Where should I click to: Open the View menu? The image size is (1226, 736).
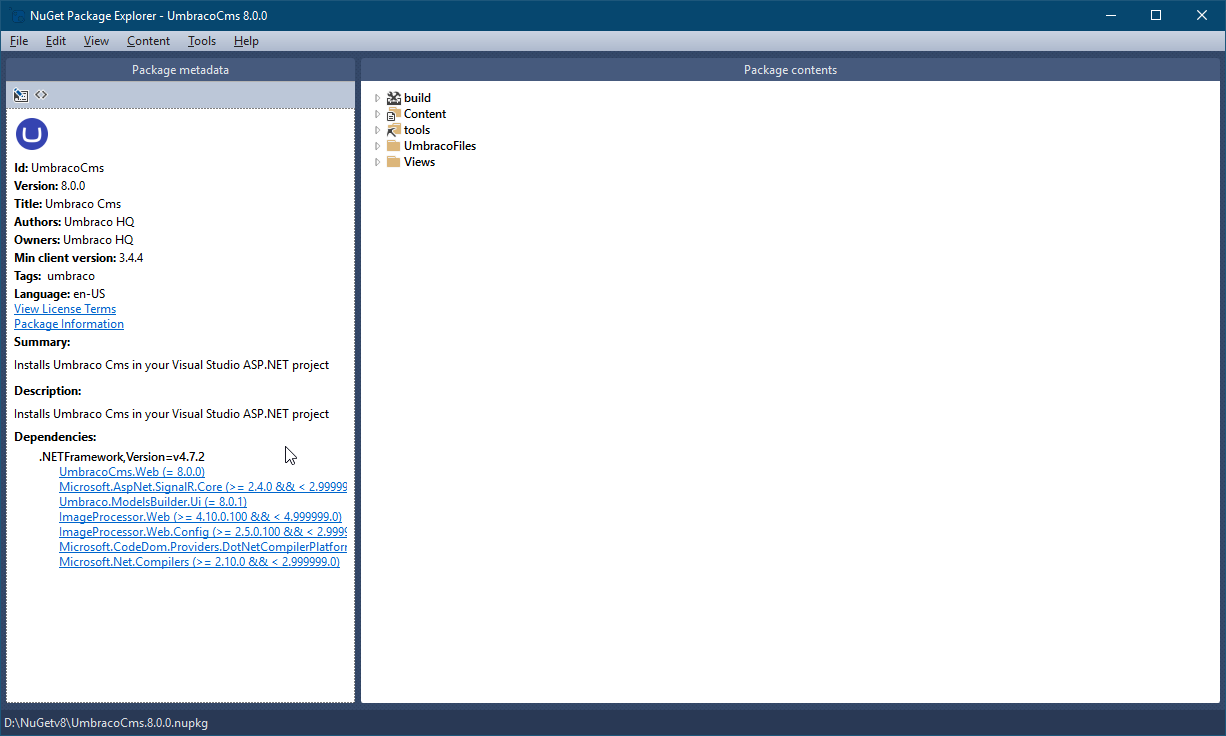pyautogui.click(x=96, y=41)
